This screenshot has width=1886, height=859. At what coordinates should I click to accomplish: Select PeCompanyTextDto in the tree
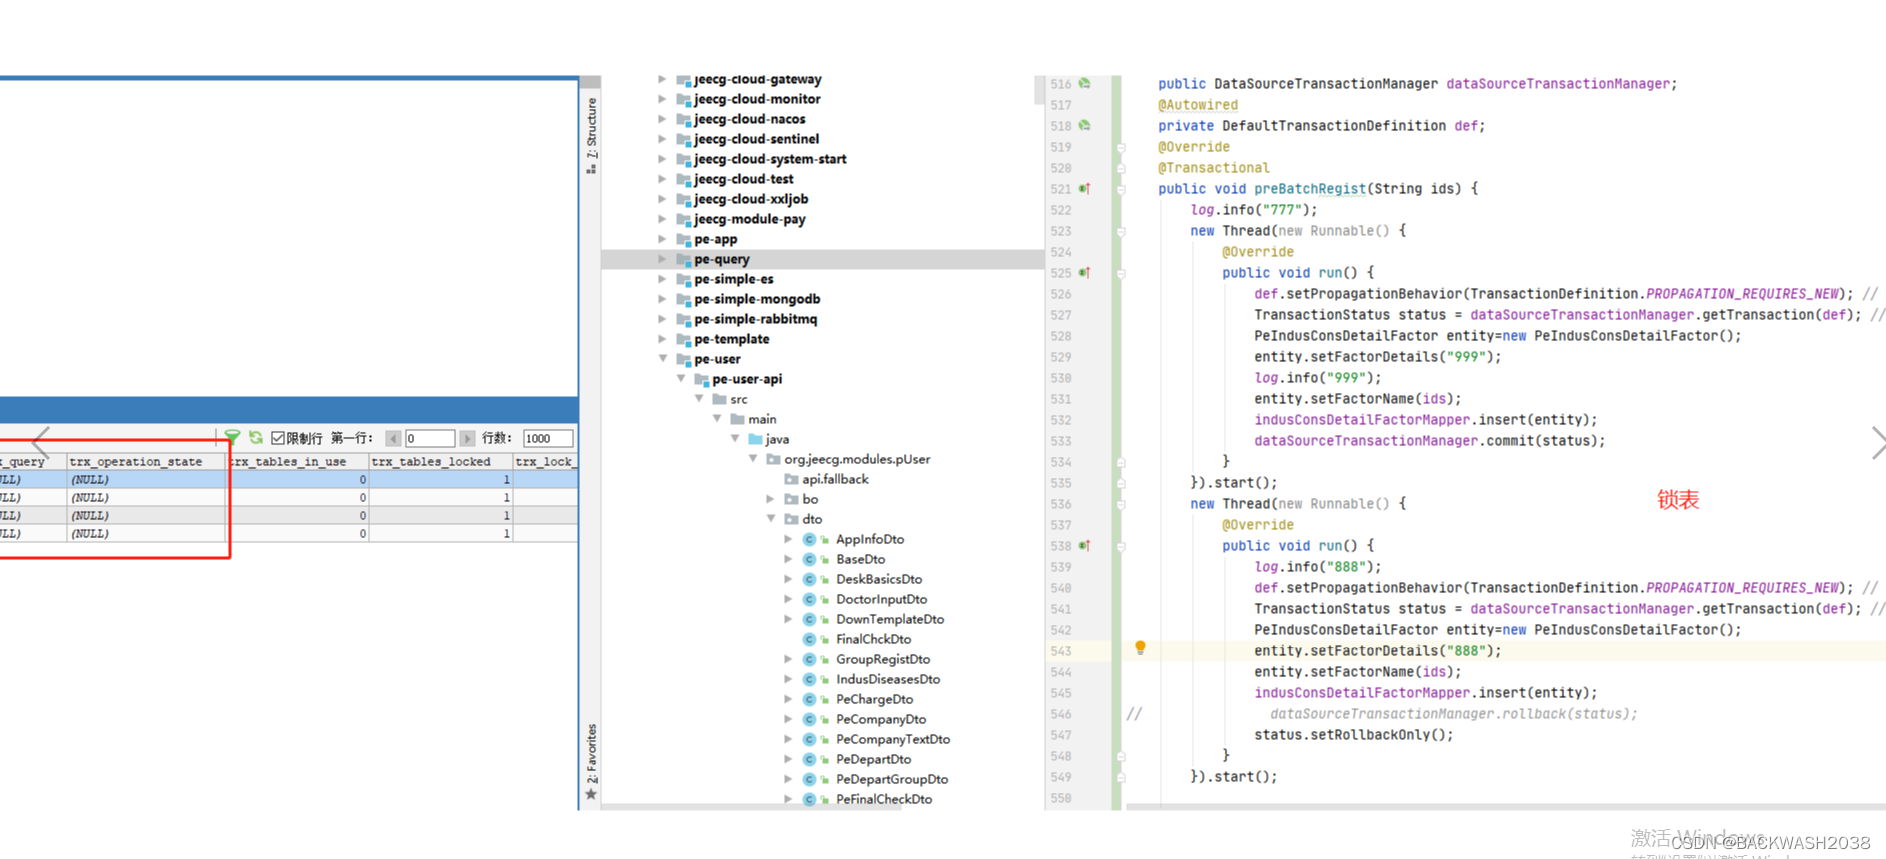coord(893,739)
